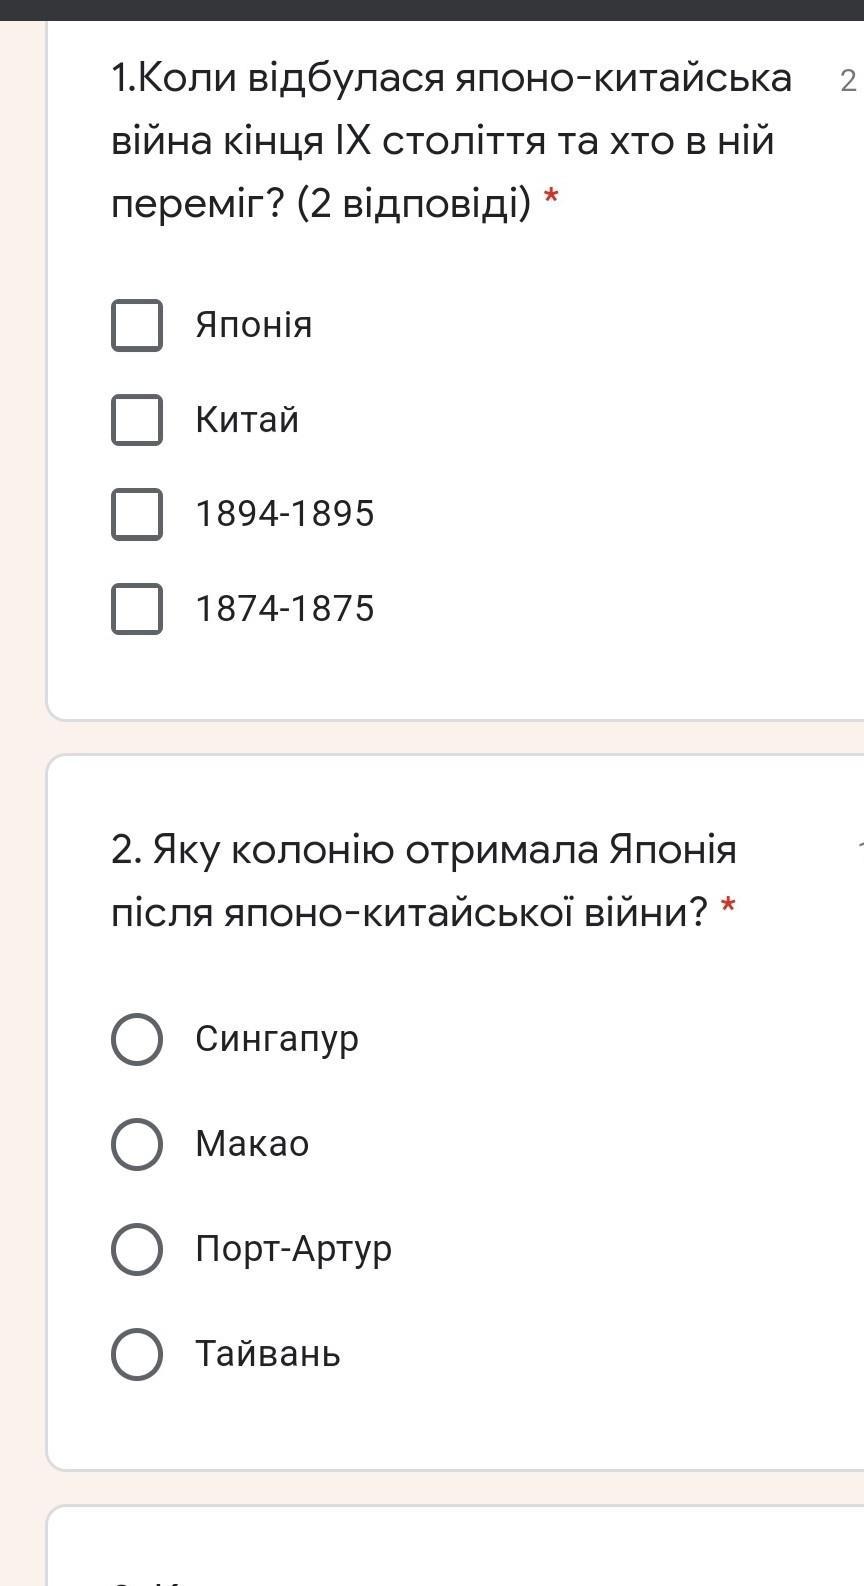Image resolution: width=864 pixels, height=1586 pixels.
Task: Tick the "Китай" checkbox
Action: tap(137, 420)
